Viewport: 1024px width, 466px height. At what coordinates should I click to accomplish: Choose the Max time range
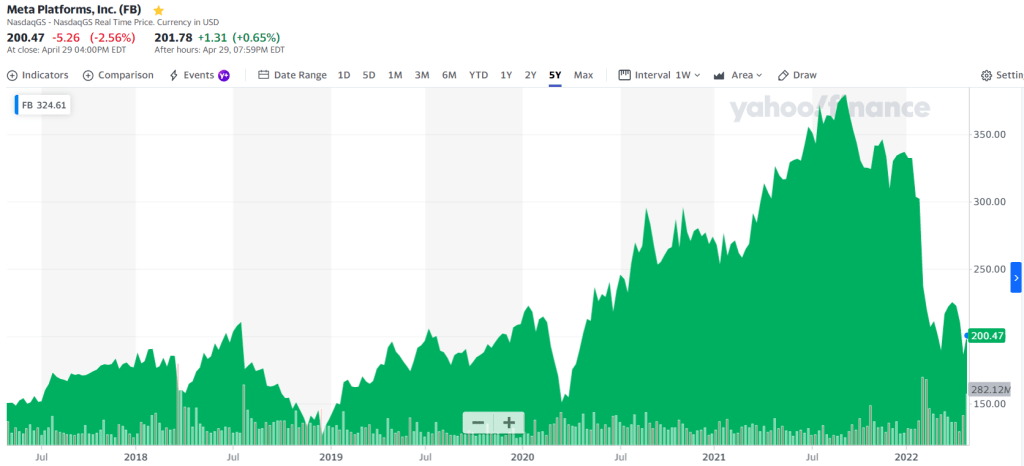point(583,75)
